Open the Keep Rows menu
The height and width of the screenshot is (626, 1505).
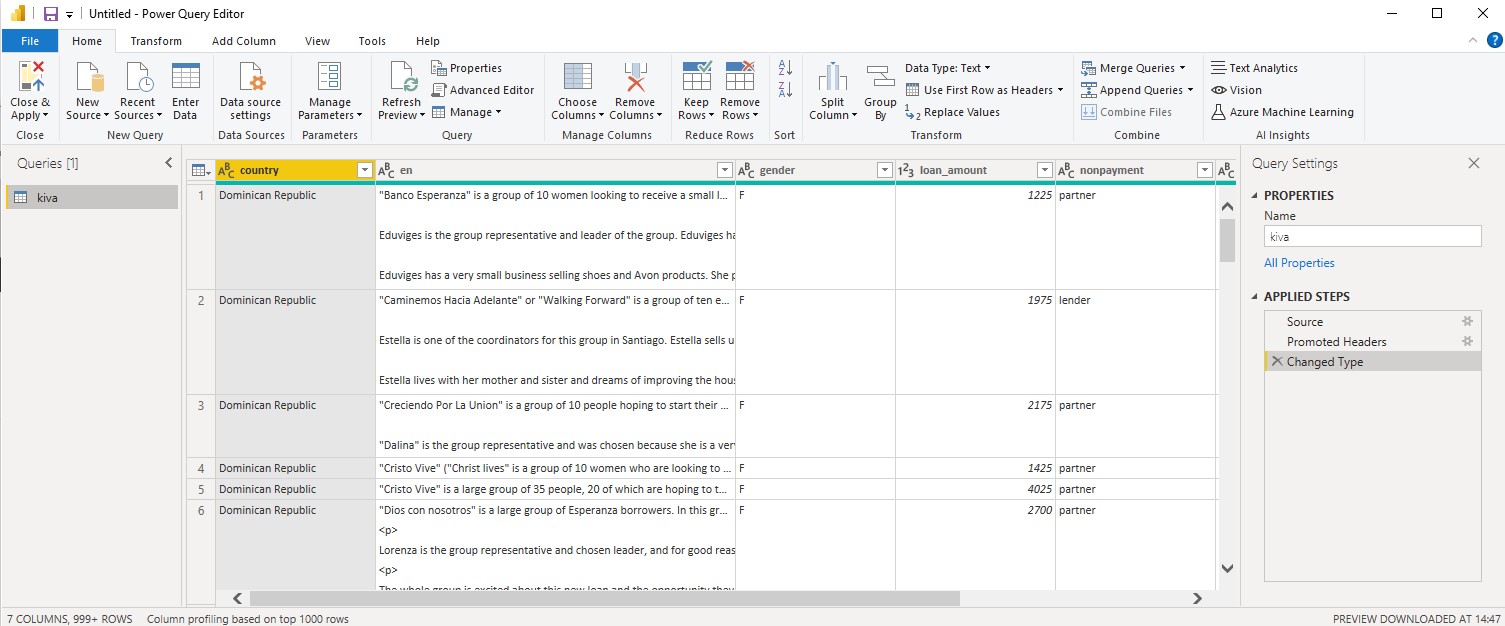click(696, 91)
